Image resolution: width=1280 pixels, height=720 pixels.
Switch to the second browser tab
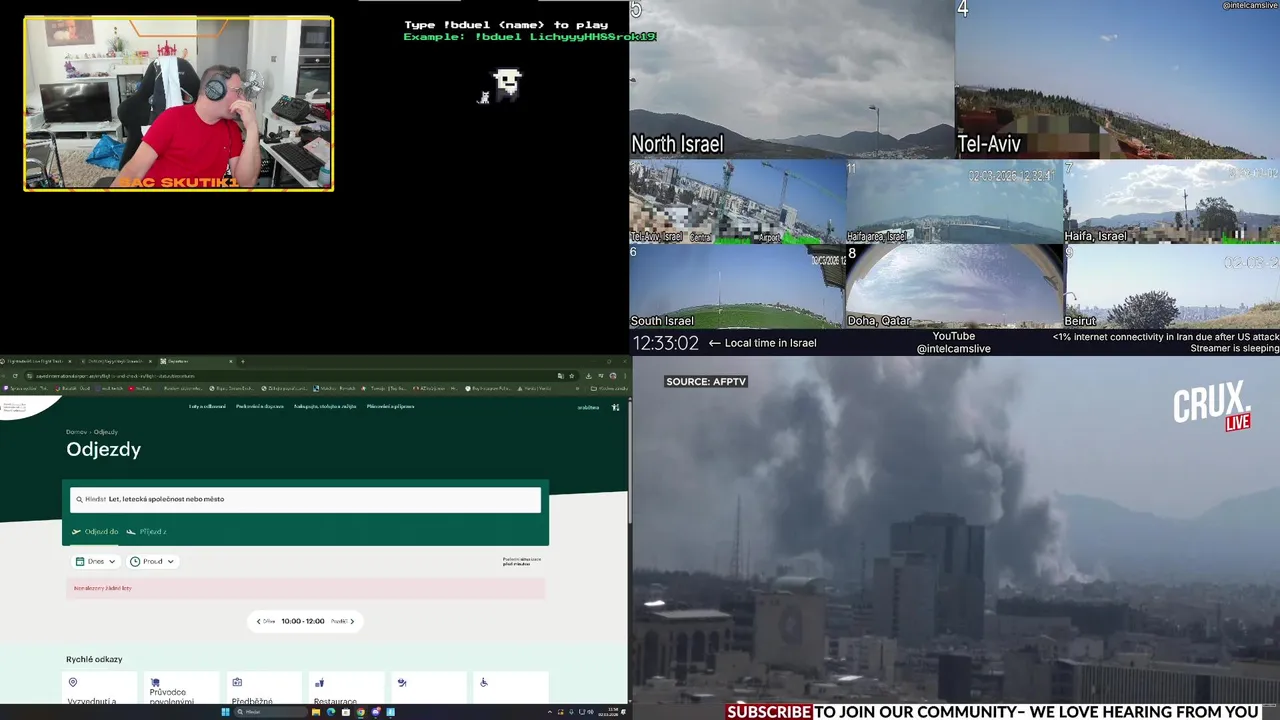coord(117,361)
